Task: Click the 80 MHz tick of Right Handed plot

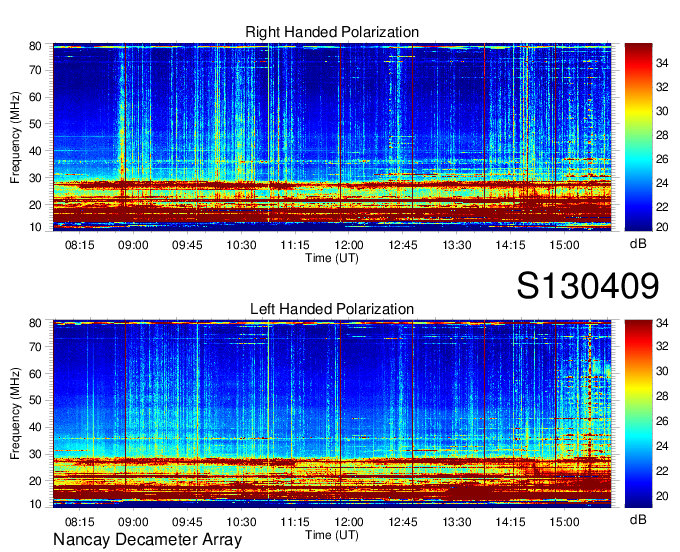Action: pos(35,46)
